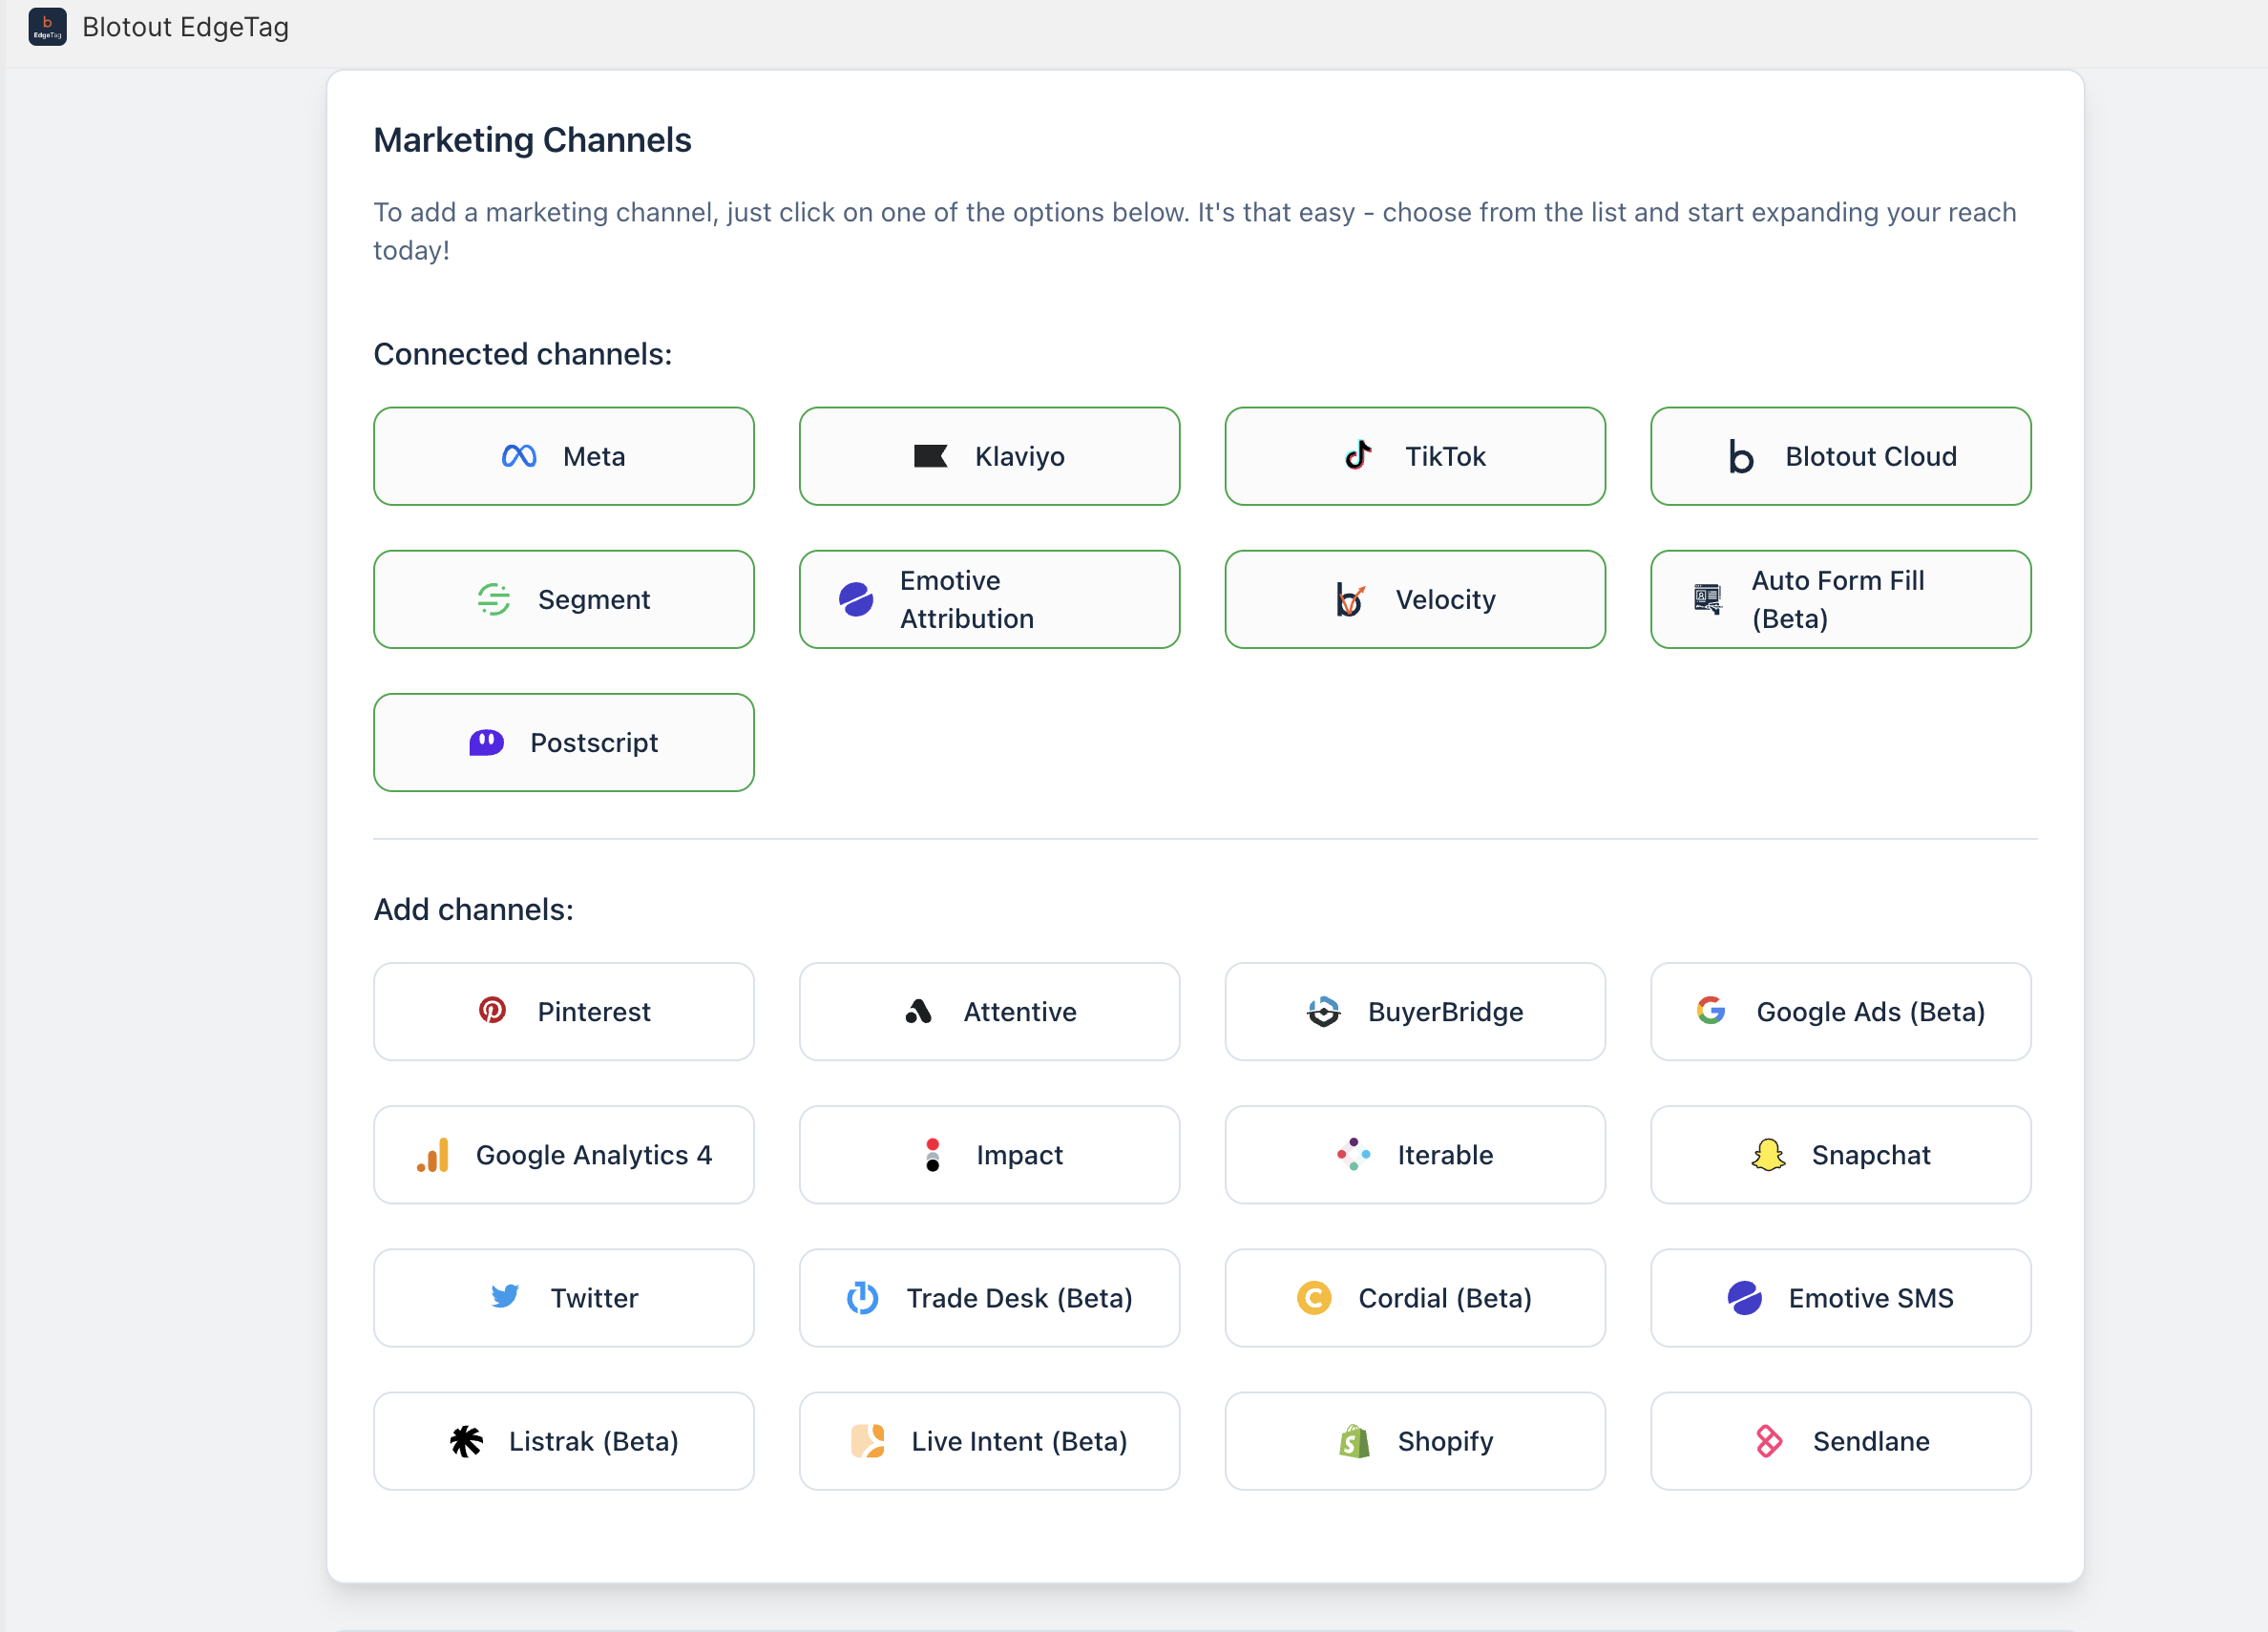
Task: Click the Snapchat ghost icon
Action: coord(1768,1155)
